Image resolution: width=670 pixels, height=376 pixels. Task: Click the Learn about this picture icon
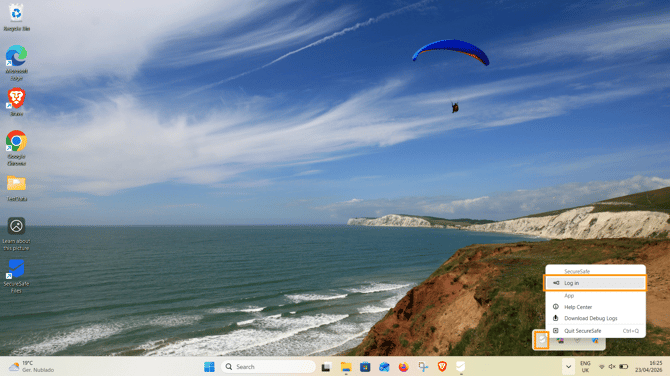tap(16, 234)
